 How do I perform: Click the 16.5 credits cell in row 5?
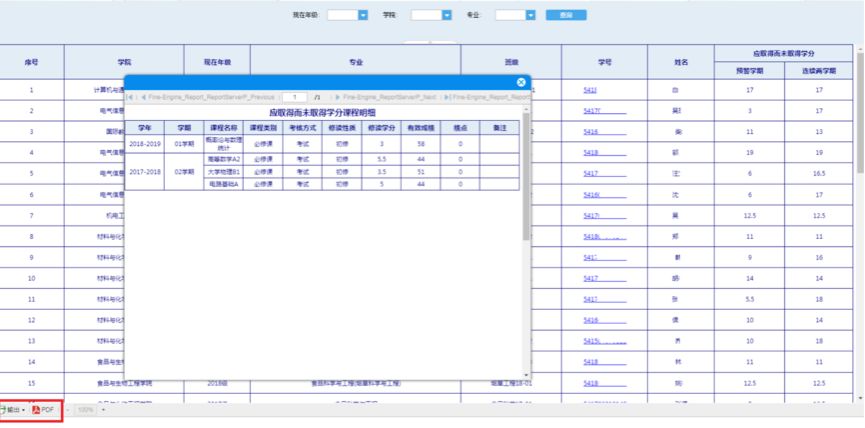[x=819, y=174]
